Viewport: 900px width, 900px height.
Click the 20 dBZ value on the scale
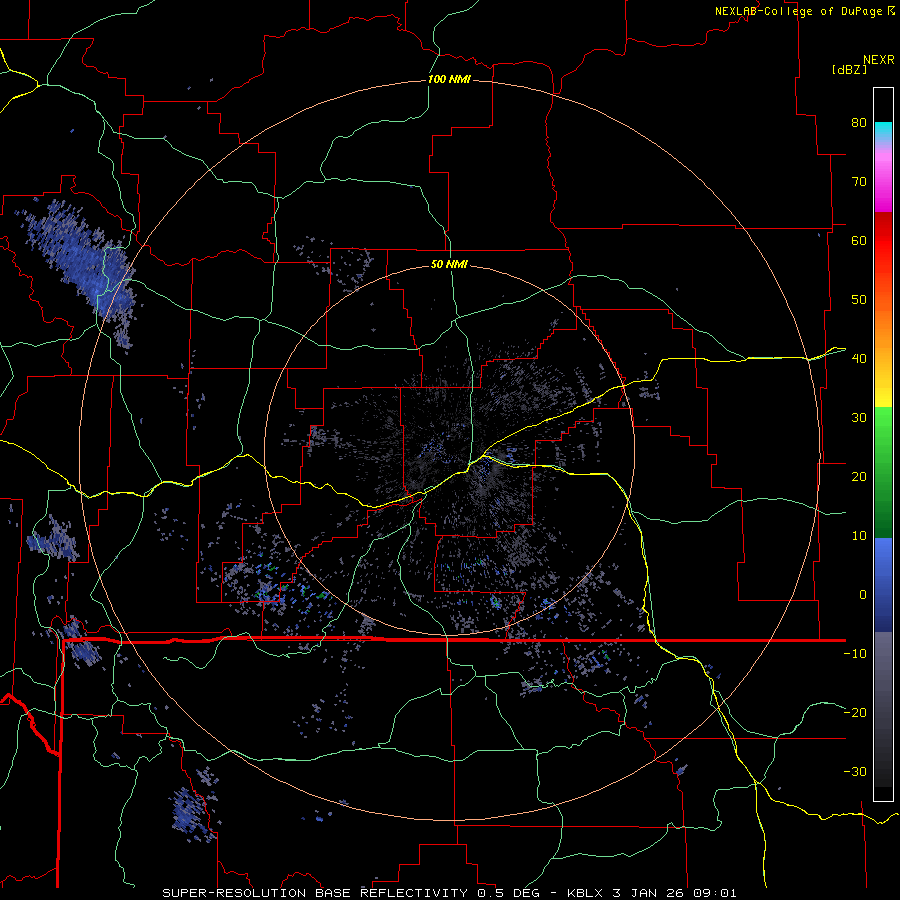click(859, 476)
